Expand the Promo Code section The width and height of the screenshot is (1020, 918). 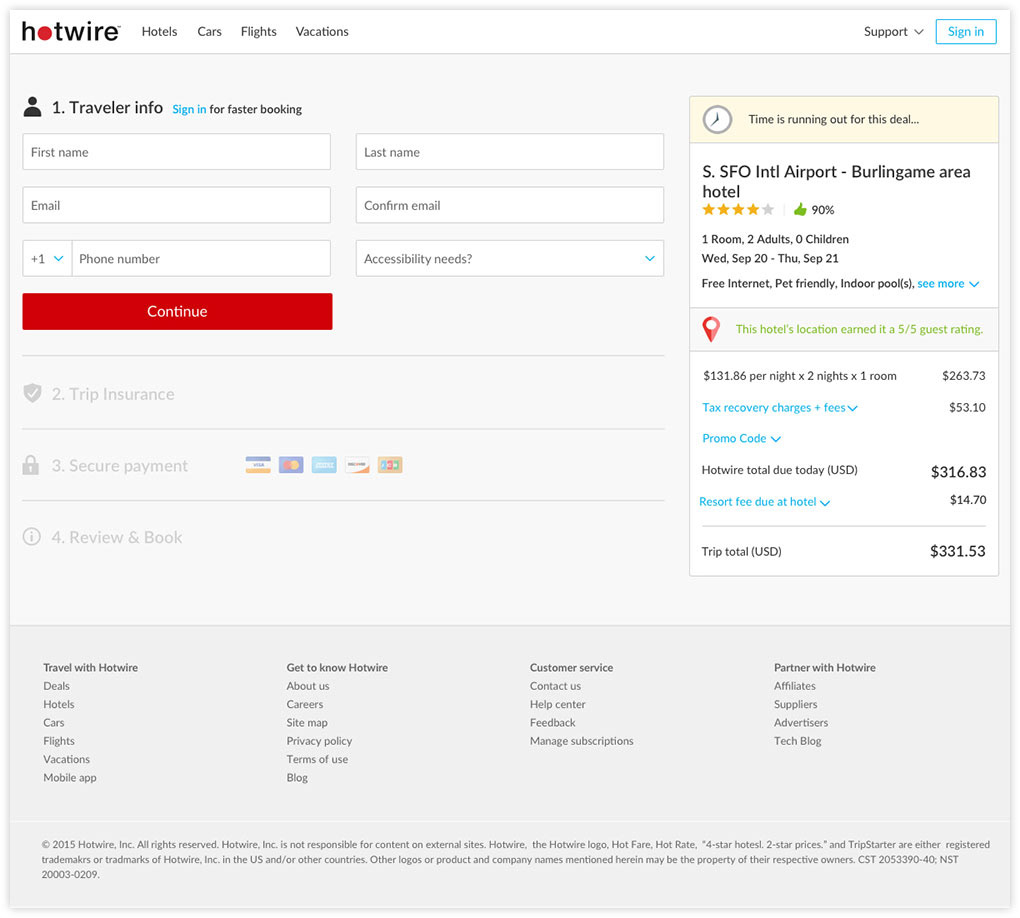(741, 439)
